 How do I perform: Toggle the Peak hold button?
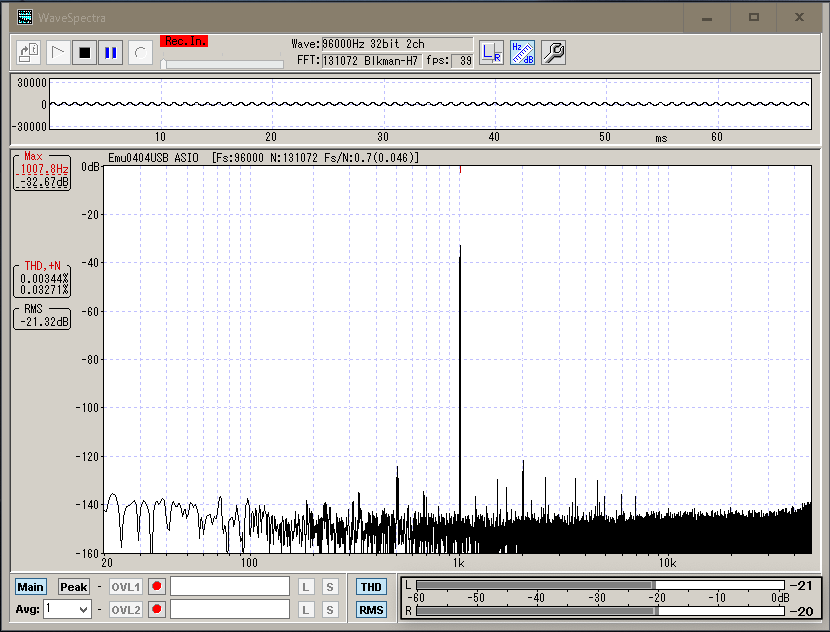point(74,586)
